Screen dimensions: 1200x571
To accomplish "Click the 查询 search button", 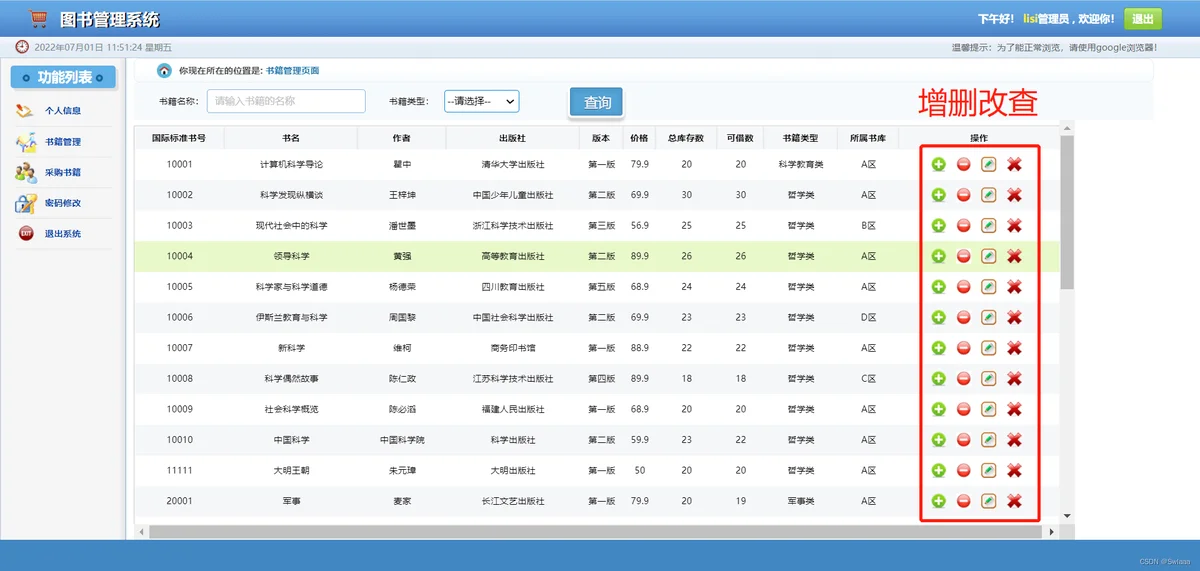I will [x=597, y=102].
